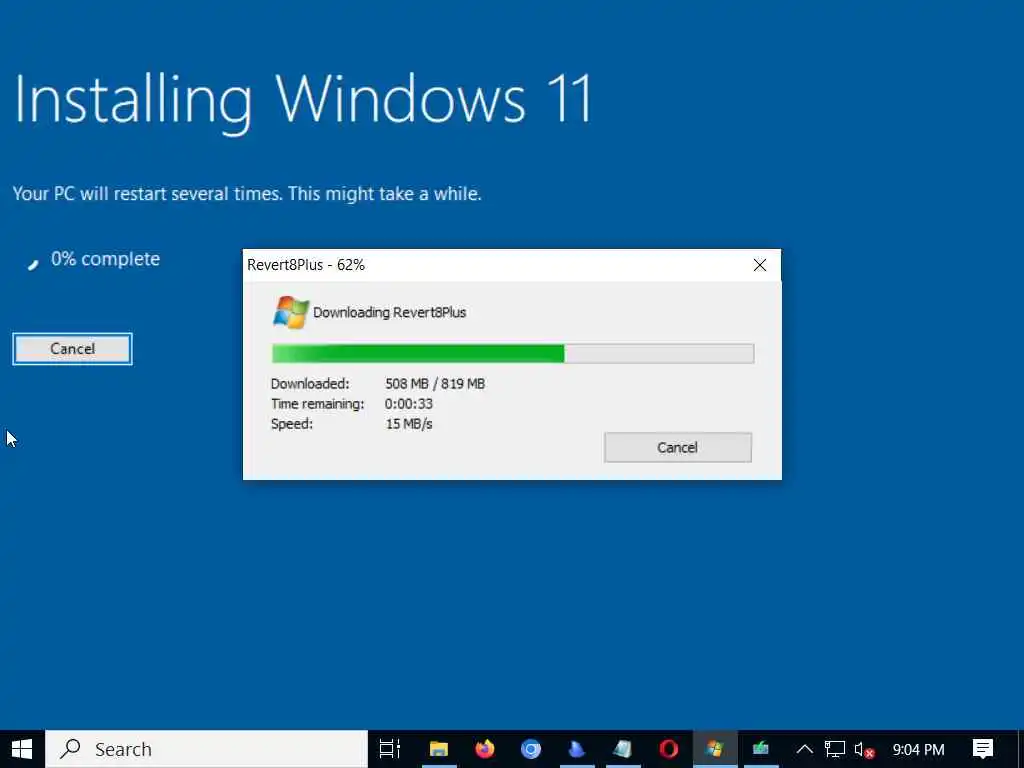1024x768 pixels.
Task: Click the '508 MB / 819 MB' downloaded value
Action: click(x=435, y=384)
